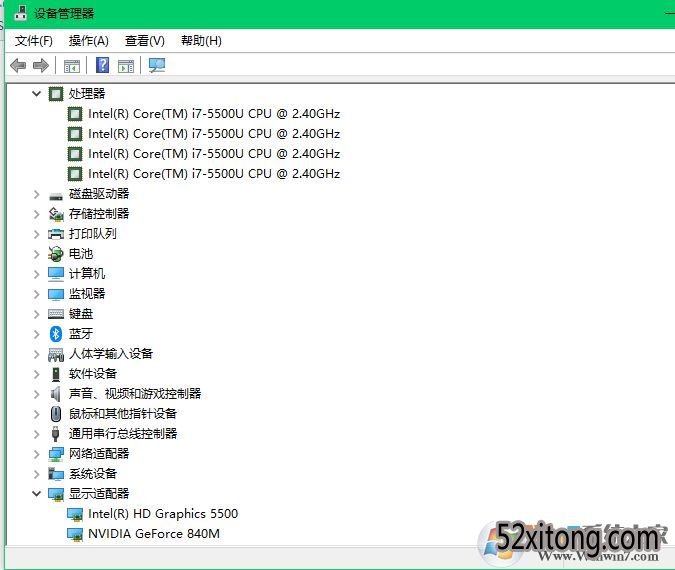Show or hide console tree toolbar icon
675x570 pixels.
pos(71,66)
